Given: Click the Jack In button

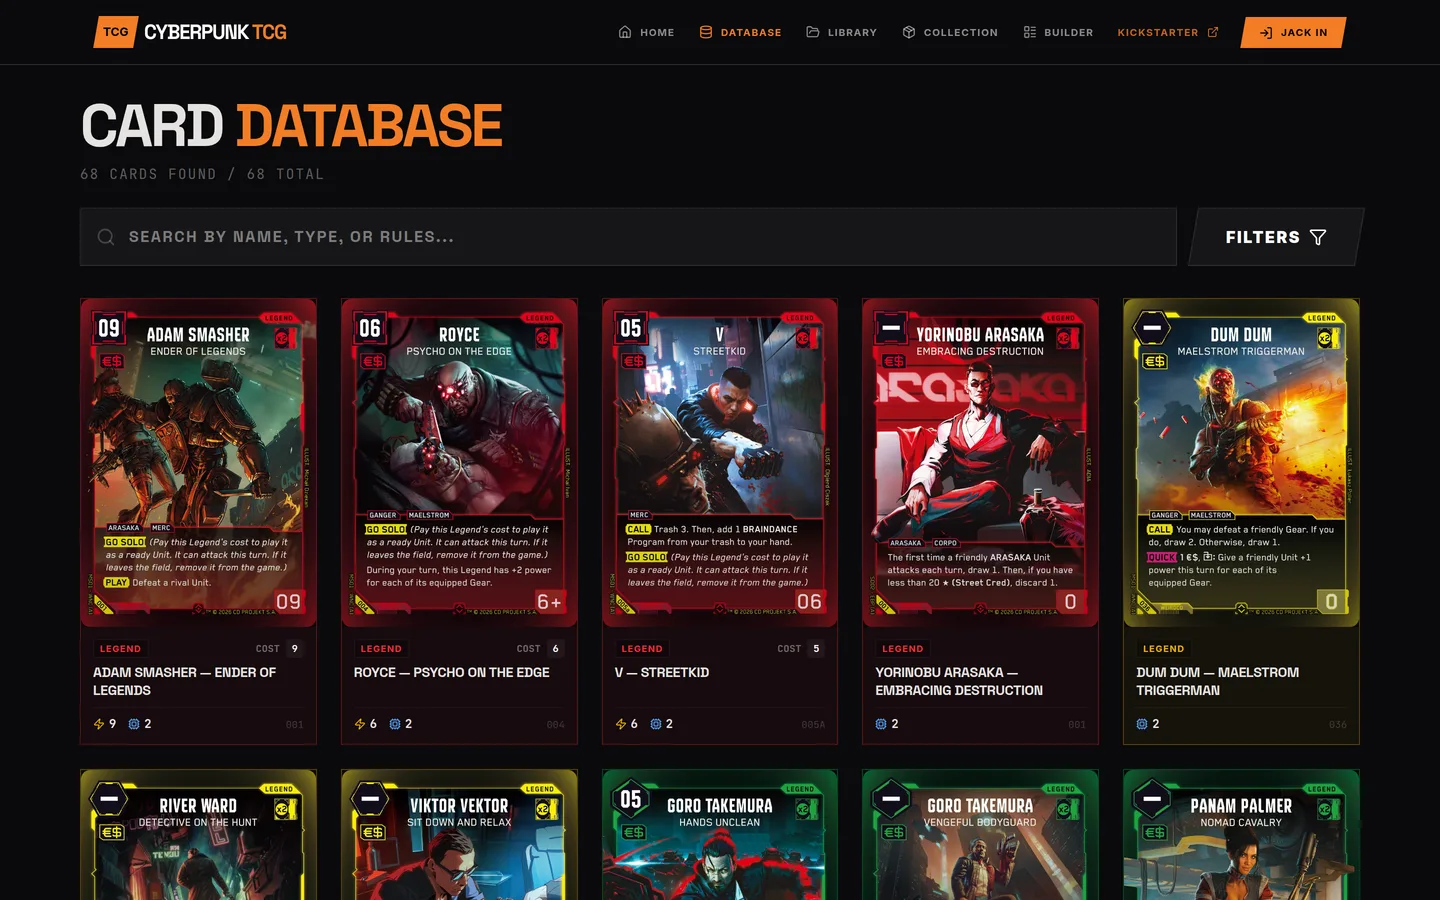Looking at the screenshot, I should (1294, 32).
